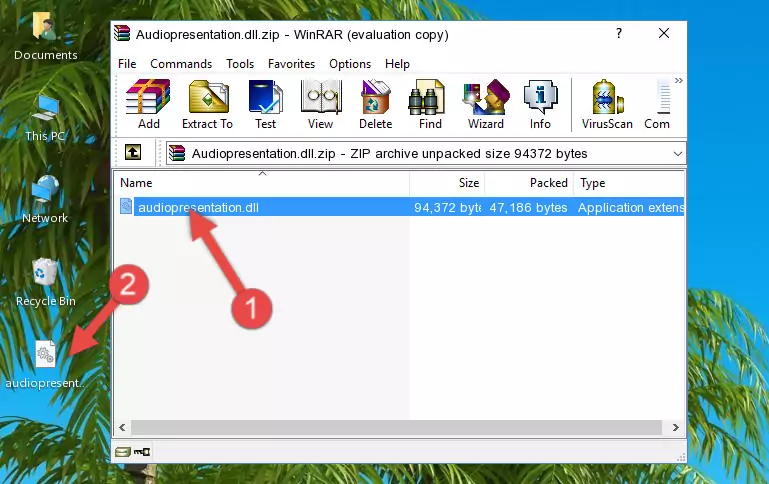The image size is (769, 484).
Task: Select the Recycle Bin desktop icon
Action: pyautogui.click(x=46, y=283)
